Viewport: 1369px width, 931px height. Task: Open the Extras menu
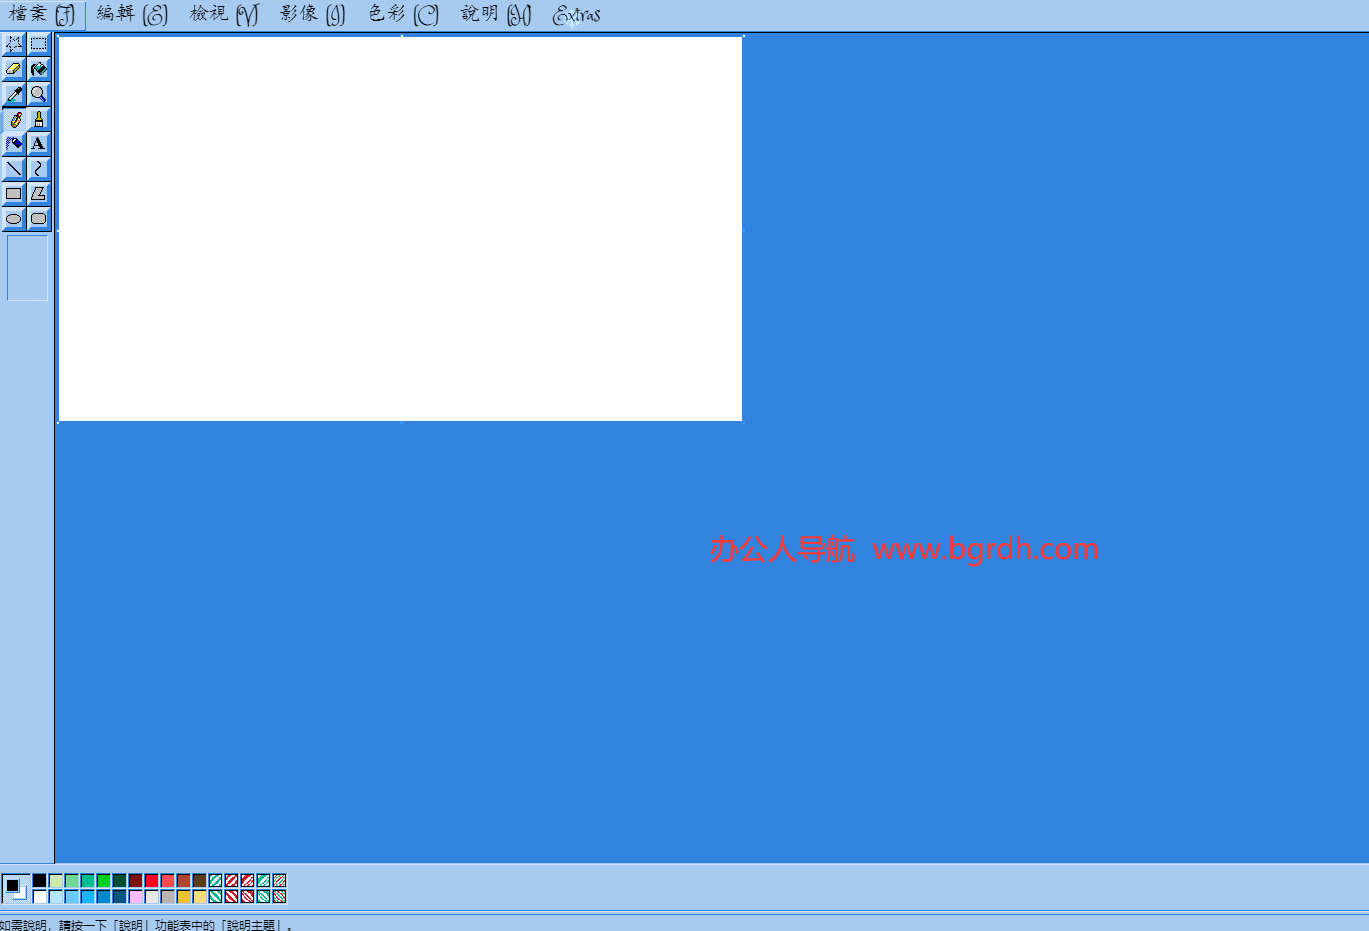(x=577, y=15)
